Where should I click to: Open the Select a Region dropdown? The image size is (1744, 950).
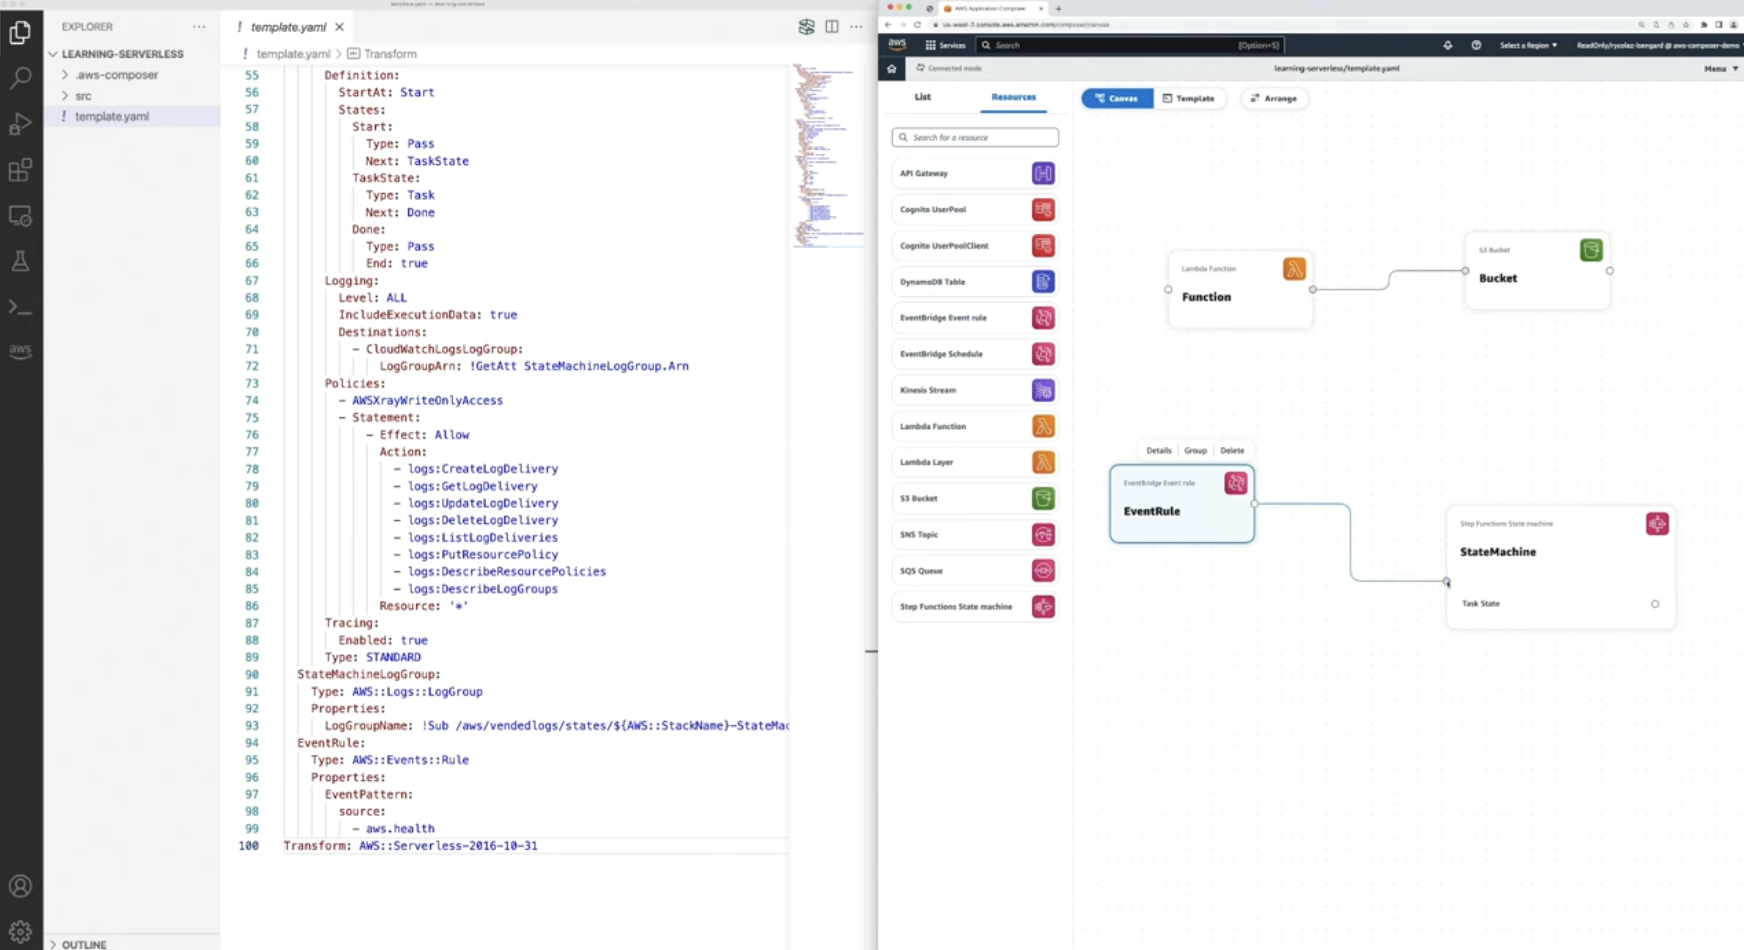[1528, 45]
